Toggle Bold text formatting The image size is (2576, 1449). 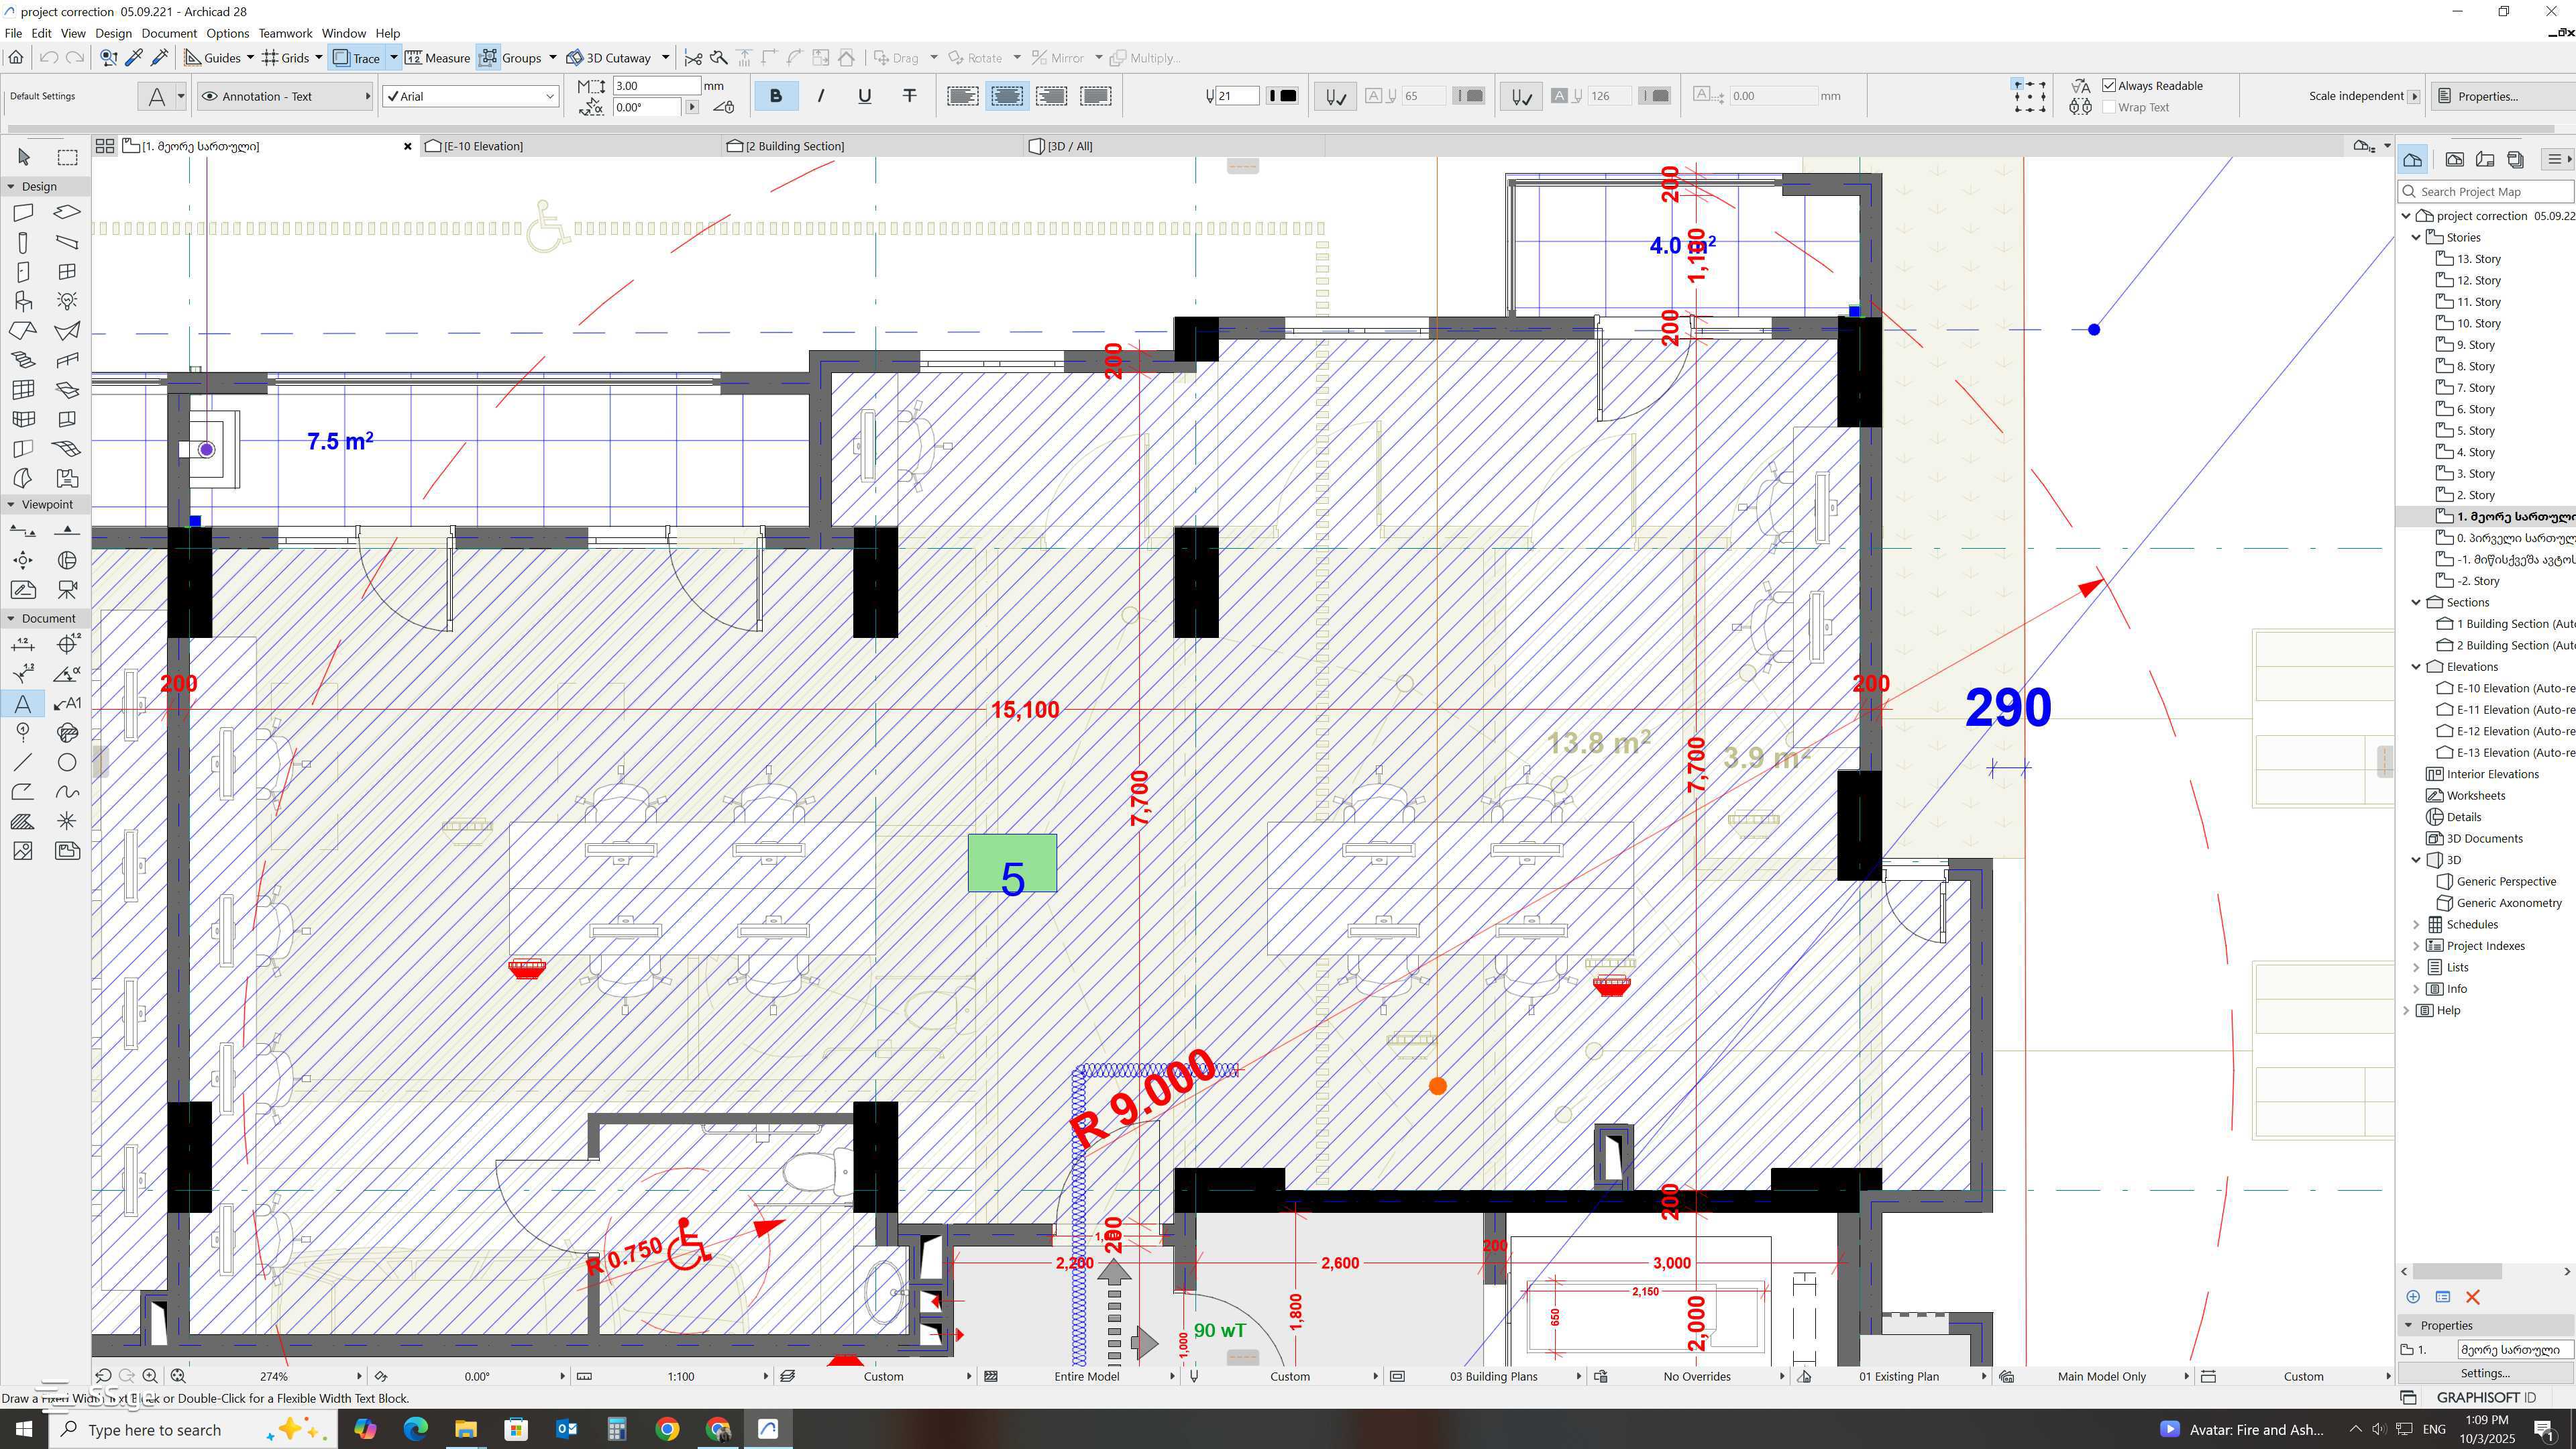pos(775,96)
